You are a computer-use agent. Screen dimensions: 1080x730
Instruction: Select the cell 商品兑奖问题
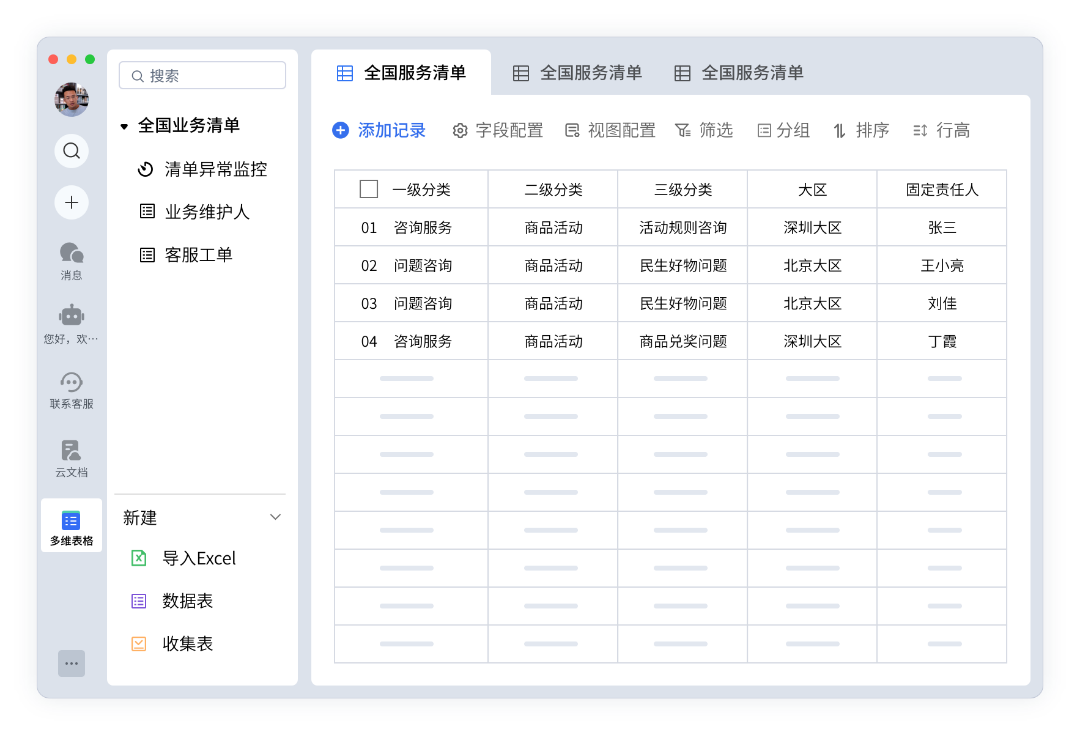(x=683, y=341)
